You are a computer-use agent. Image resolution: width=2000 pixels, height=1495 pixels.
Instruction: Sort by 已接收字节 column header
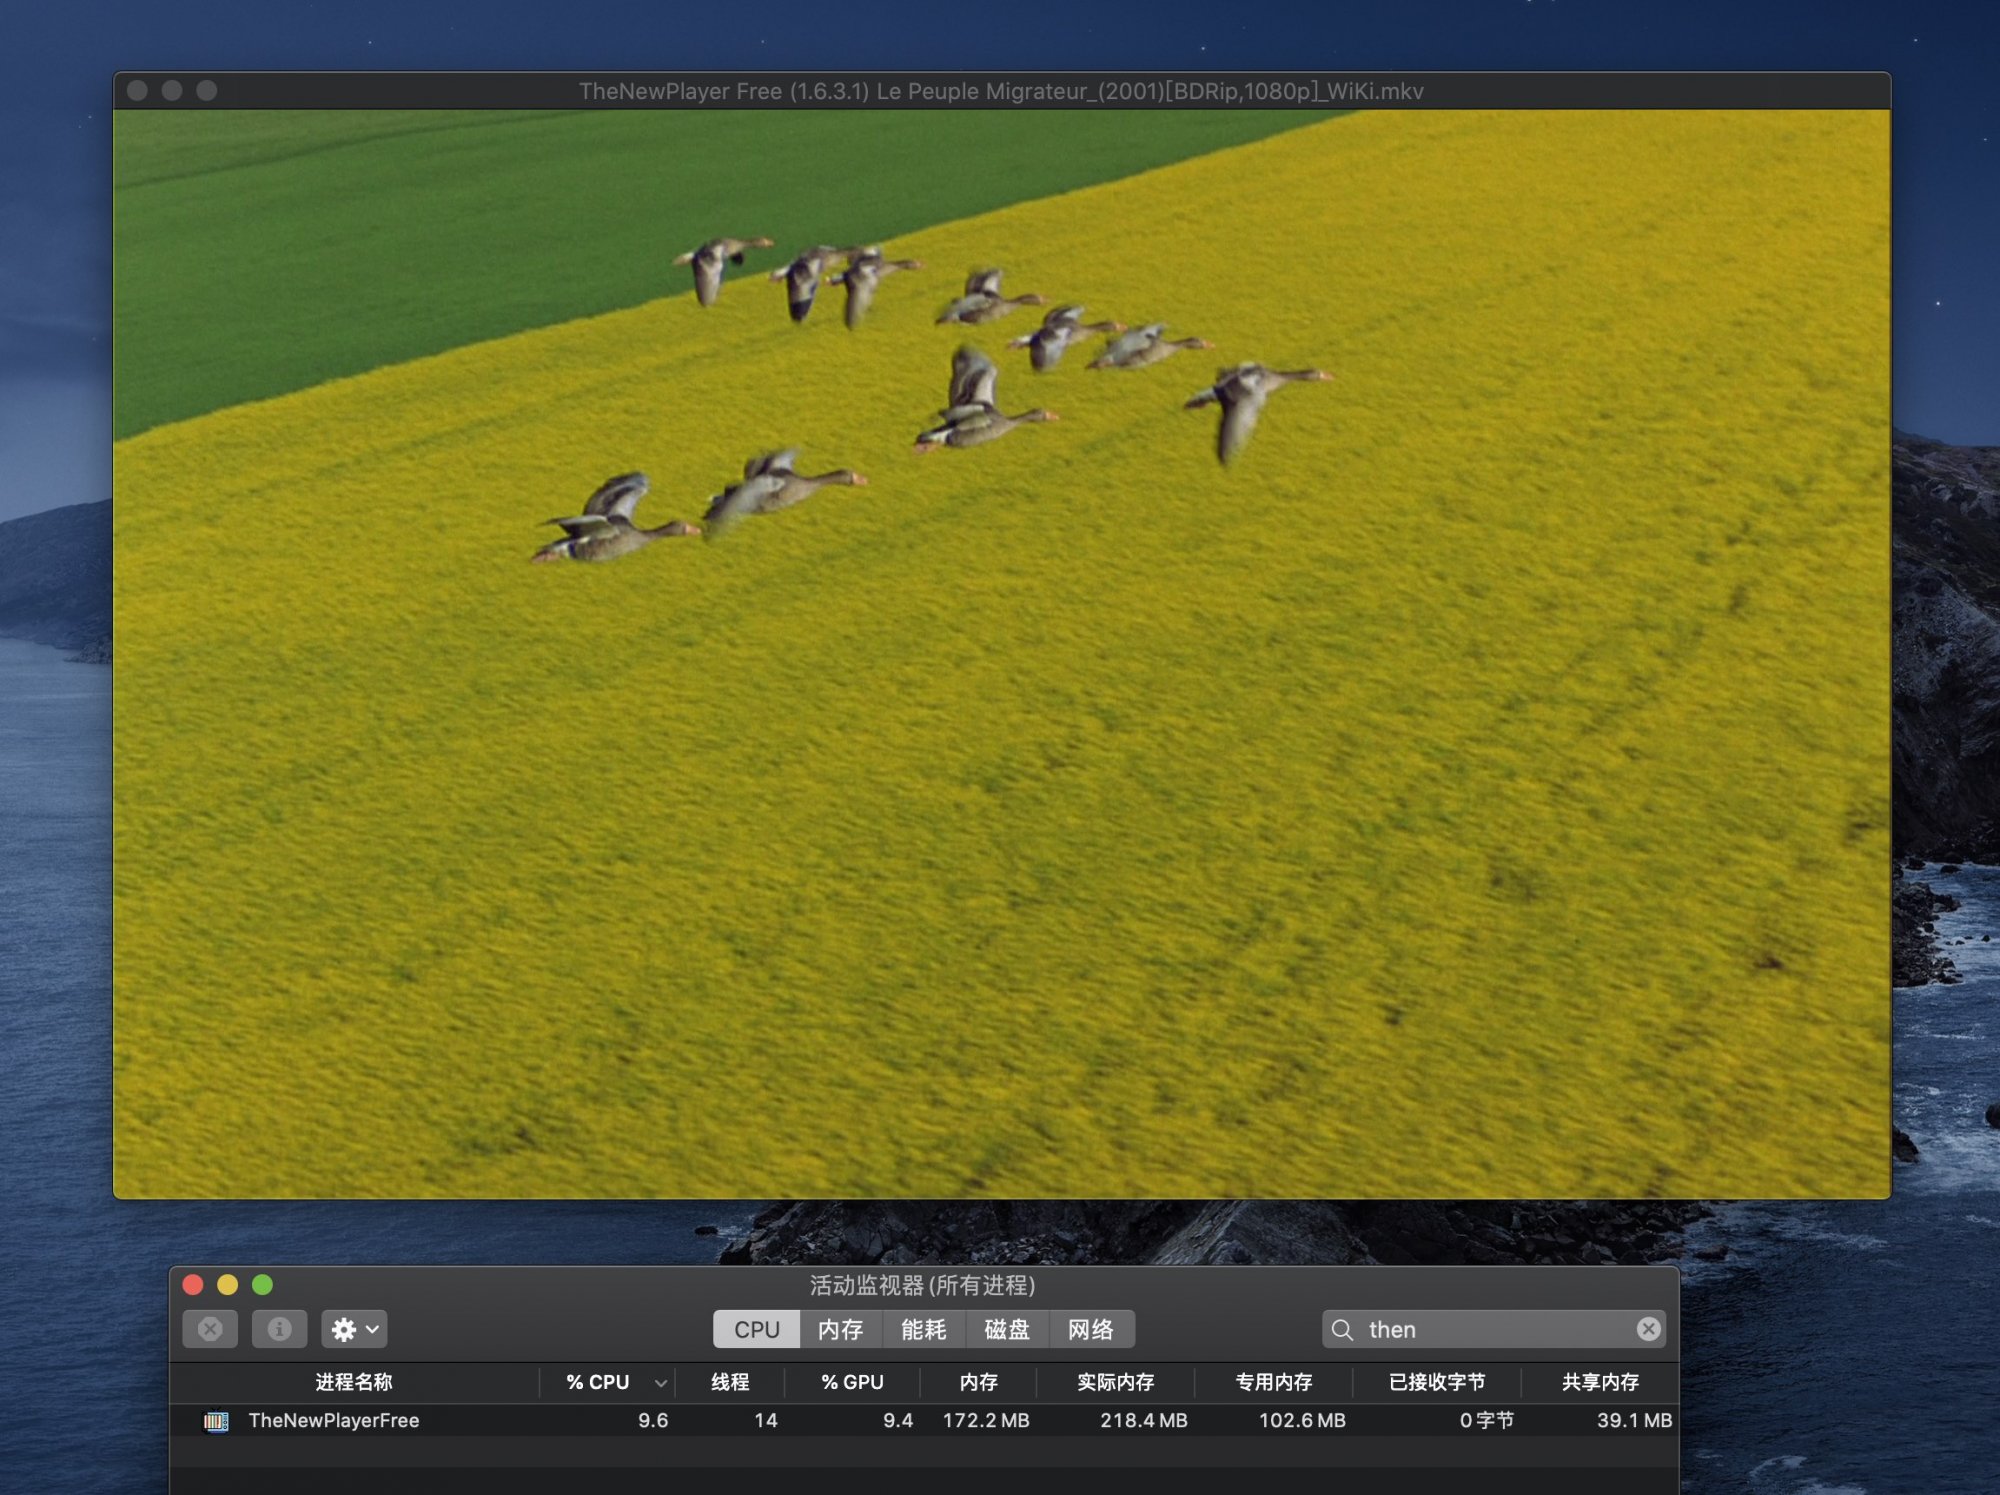[x=1437, y=1382]
